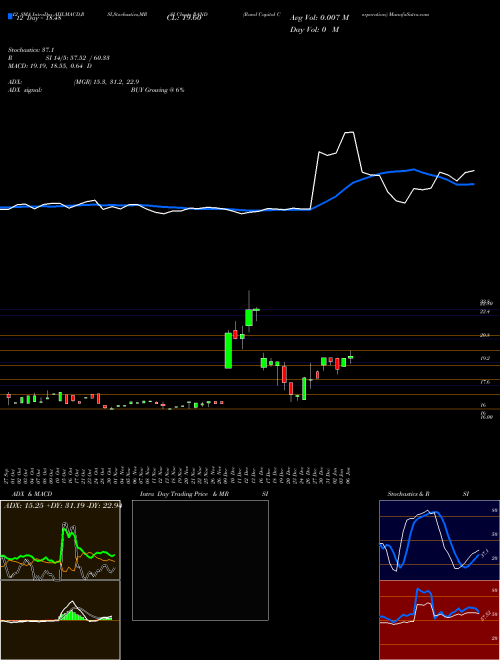Screen dimensions: 500x660
Task: Click the 'MACD: 19.19, 18.55, 0.64 D' line
Action: pyautogui.click(x=50, y=66)
